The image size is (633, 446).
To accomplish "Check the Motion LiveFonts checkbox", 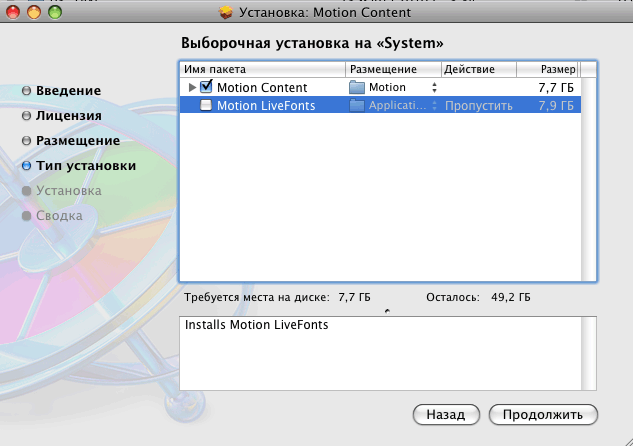I will pos(206,105).
